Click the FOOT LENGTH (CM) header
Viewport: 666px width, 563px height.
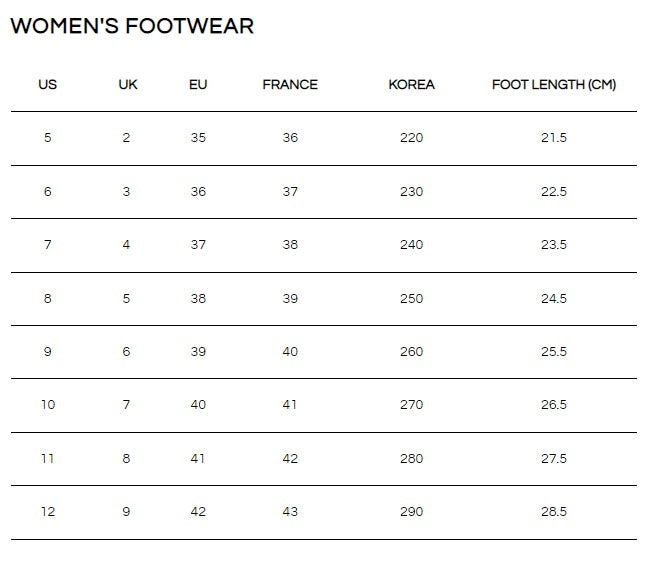(x=554, y=84)
